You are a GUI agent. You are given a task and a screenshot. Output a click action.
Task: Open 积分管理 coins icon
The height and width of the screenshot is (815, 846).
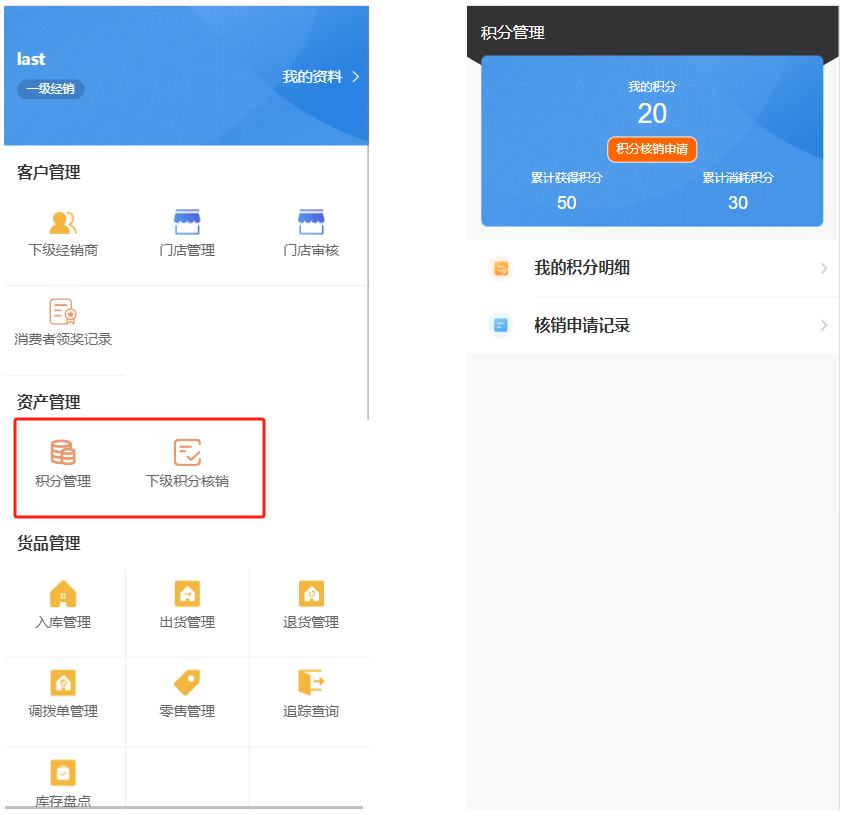point(63,453)
